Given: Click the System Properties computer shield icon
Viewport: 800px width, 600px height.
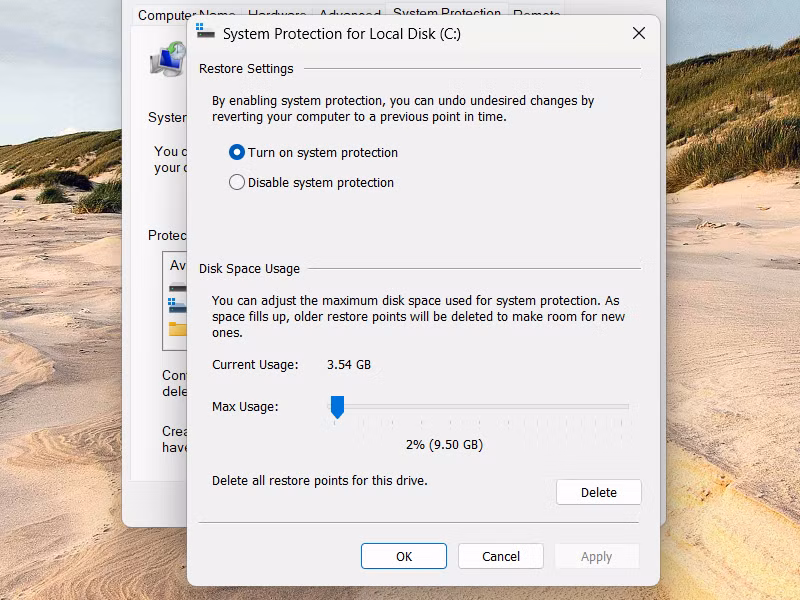Looking at the screenshot, I should (166, 62).
